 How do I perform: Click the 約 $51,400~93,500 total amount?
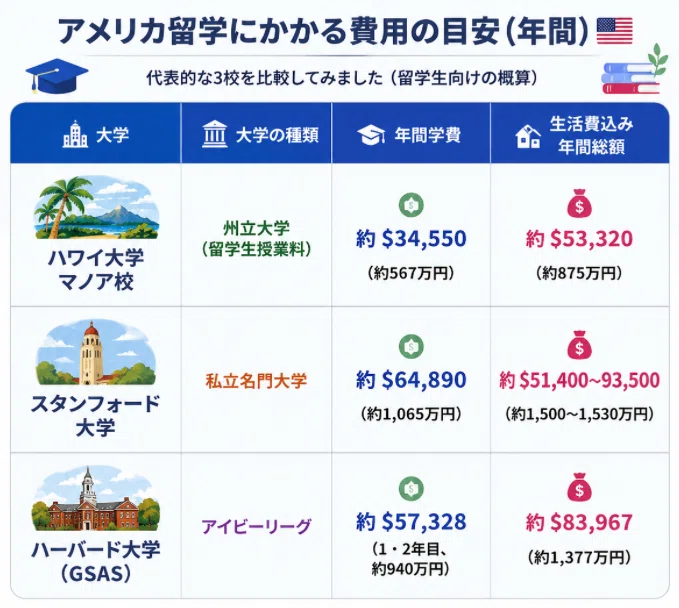click(579, 380)
